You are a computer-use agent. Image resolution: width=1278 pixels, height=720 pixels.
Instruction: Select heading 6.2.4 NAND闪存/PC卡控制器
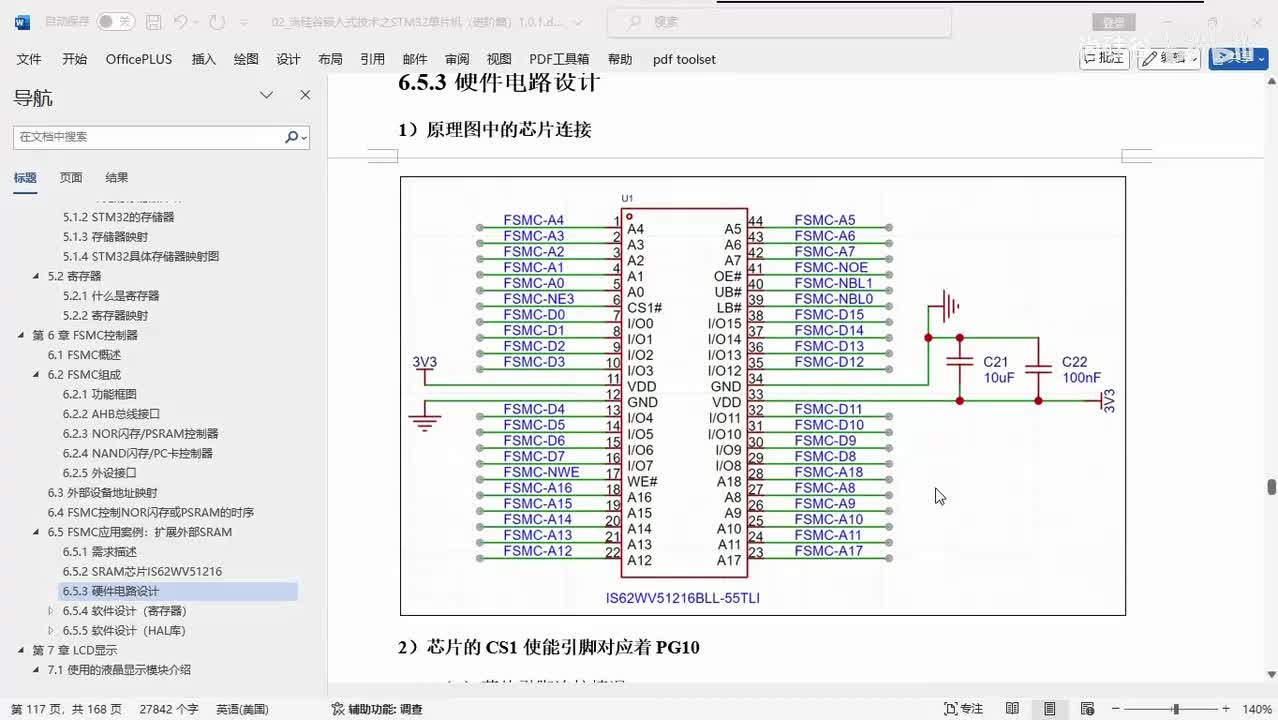(x=138, y=453)
